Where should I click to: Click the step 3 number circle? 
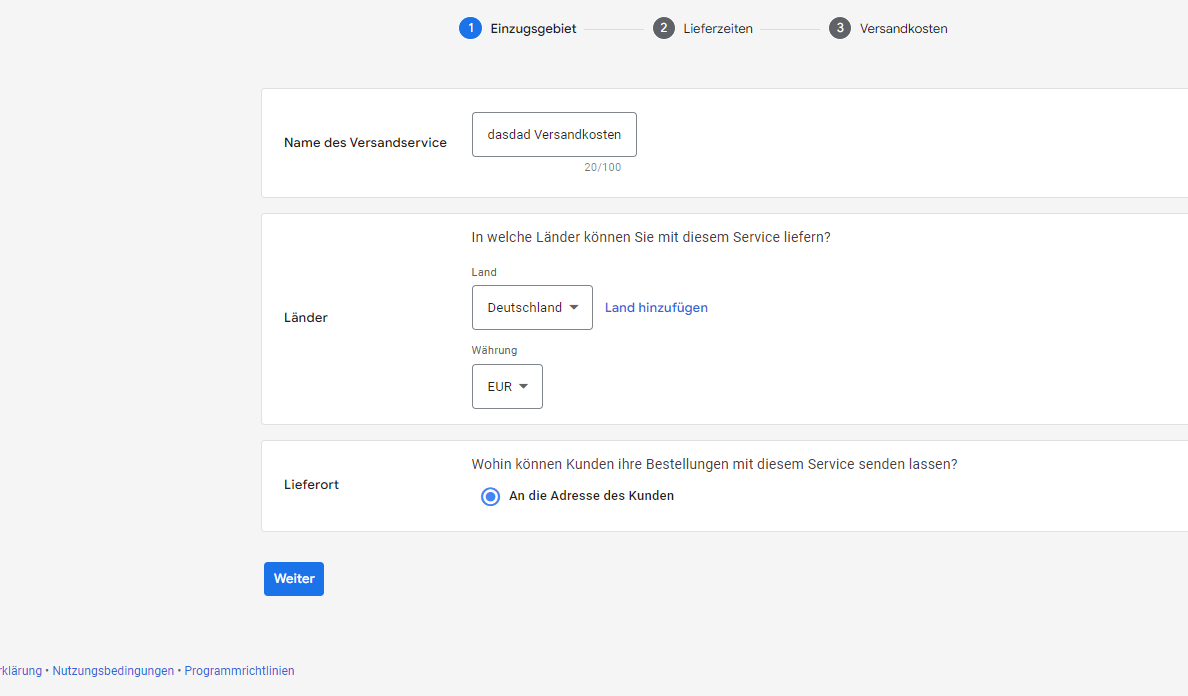tap(840, 28)
